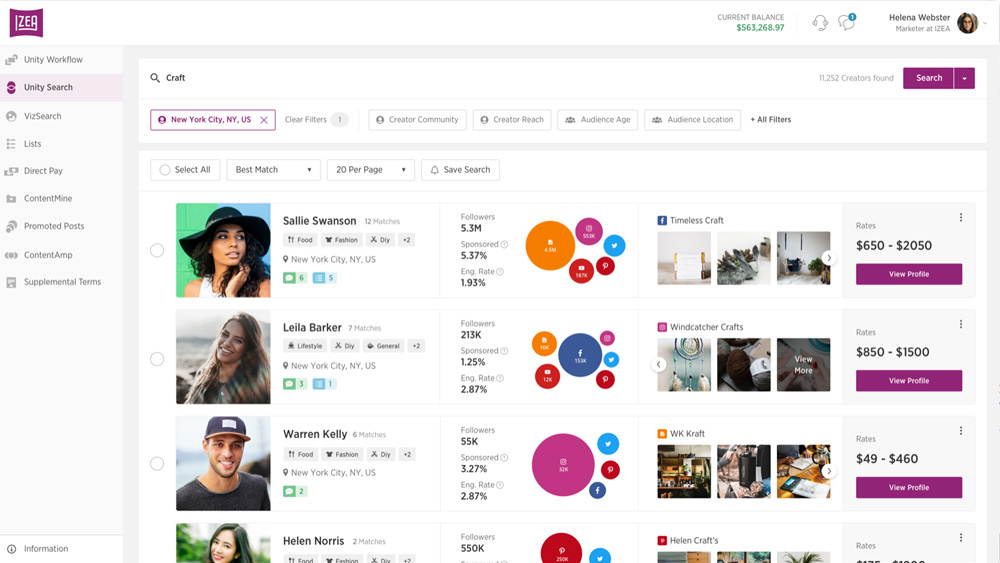The height and width of the screenshot is (563, 1000).
Task: Open Leila Barker's more options menu
Action: [961, 324]
